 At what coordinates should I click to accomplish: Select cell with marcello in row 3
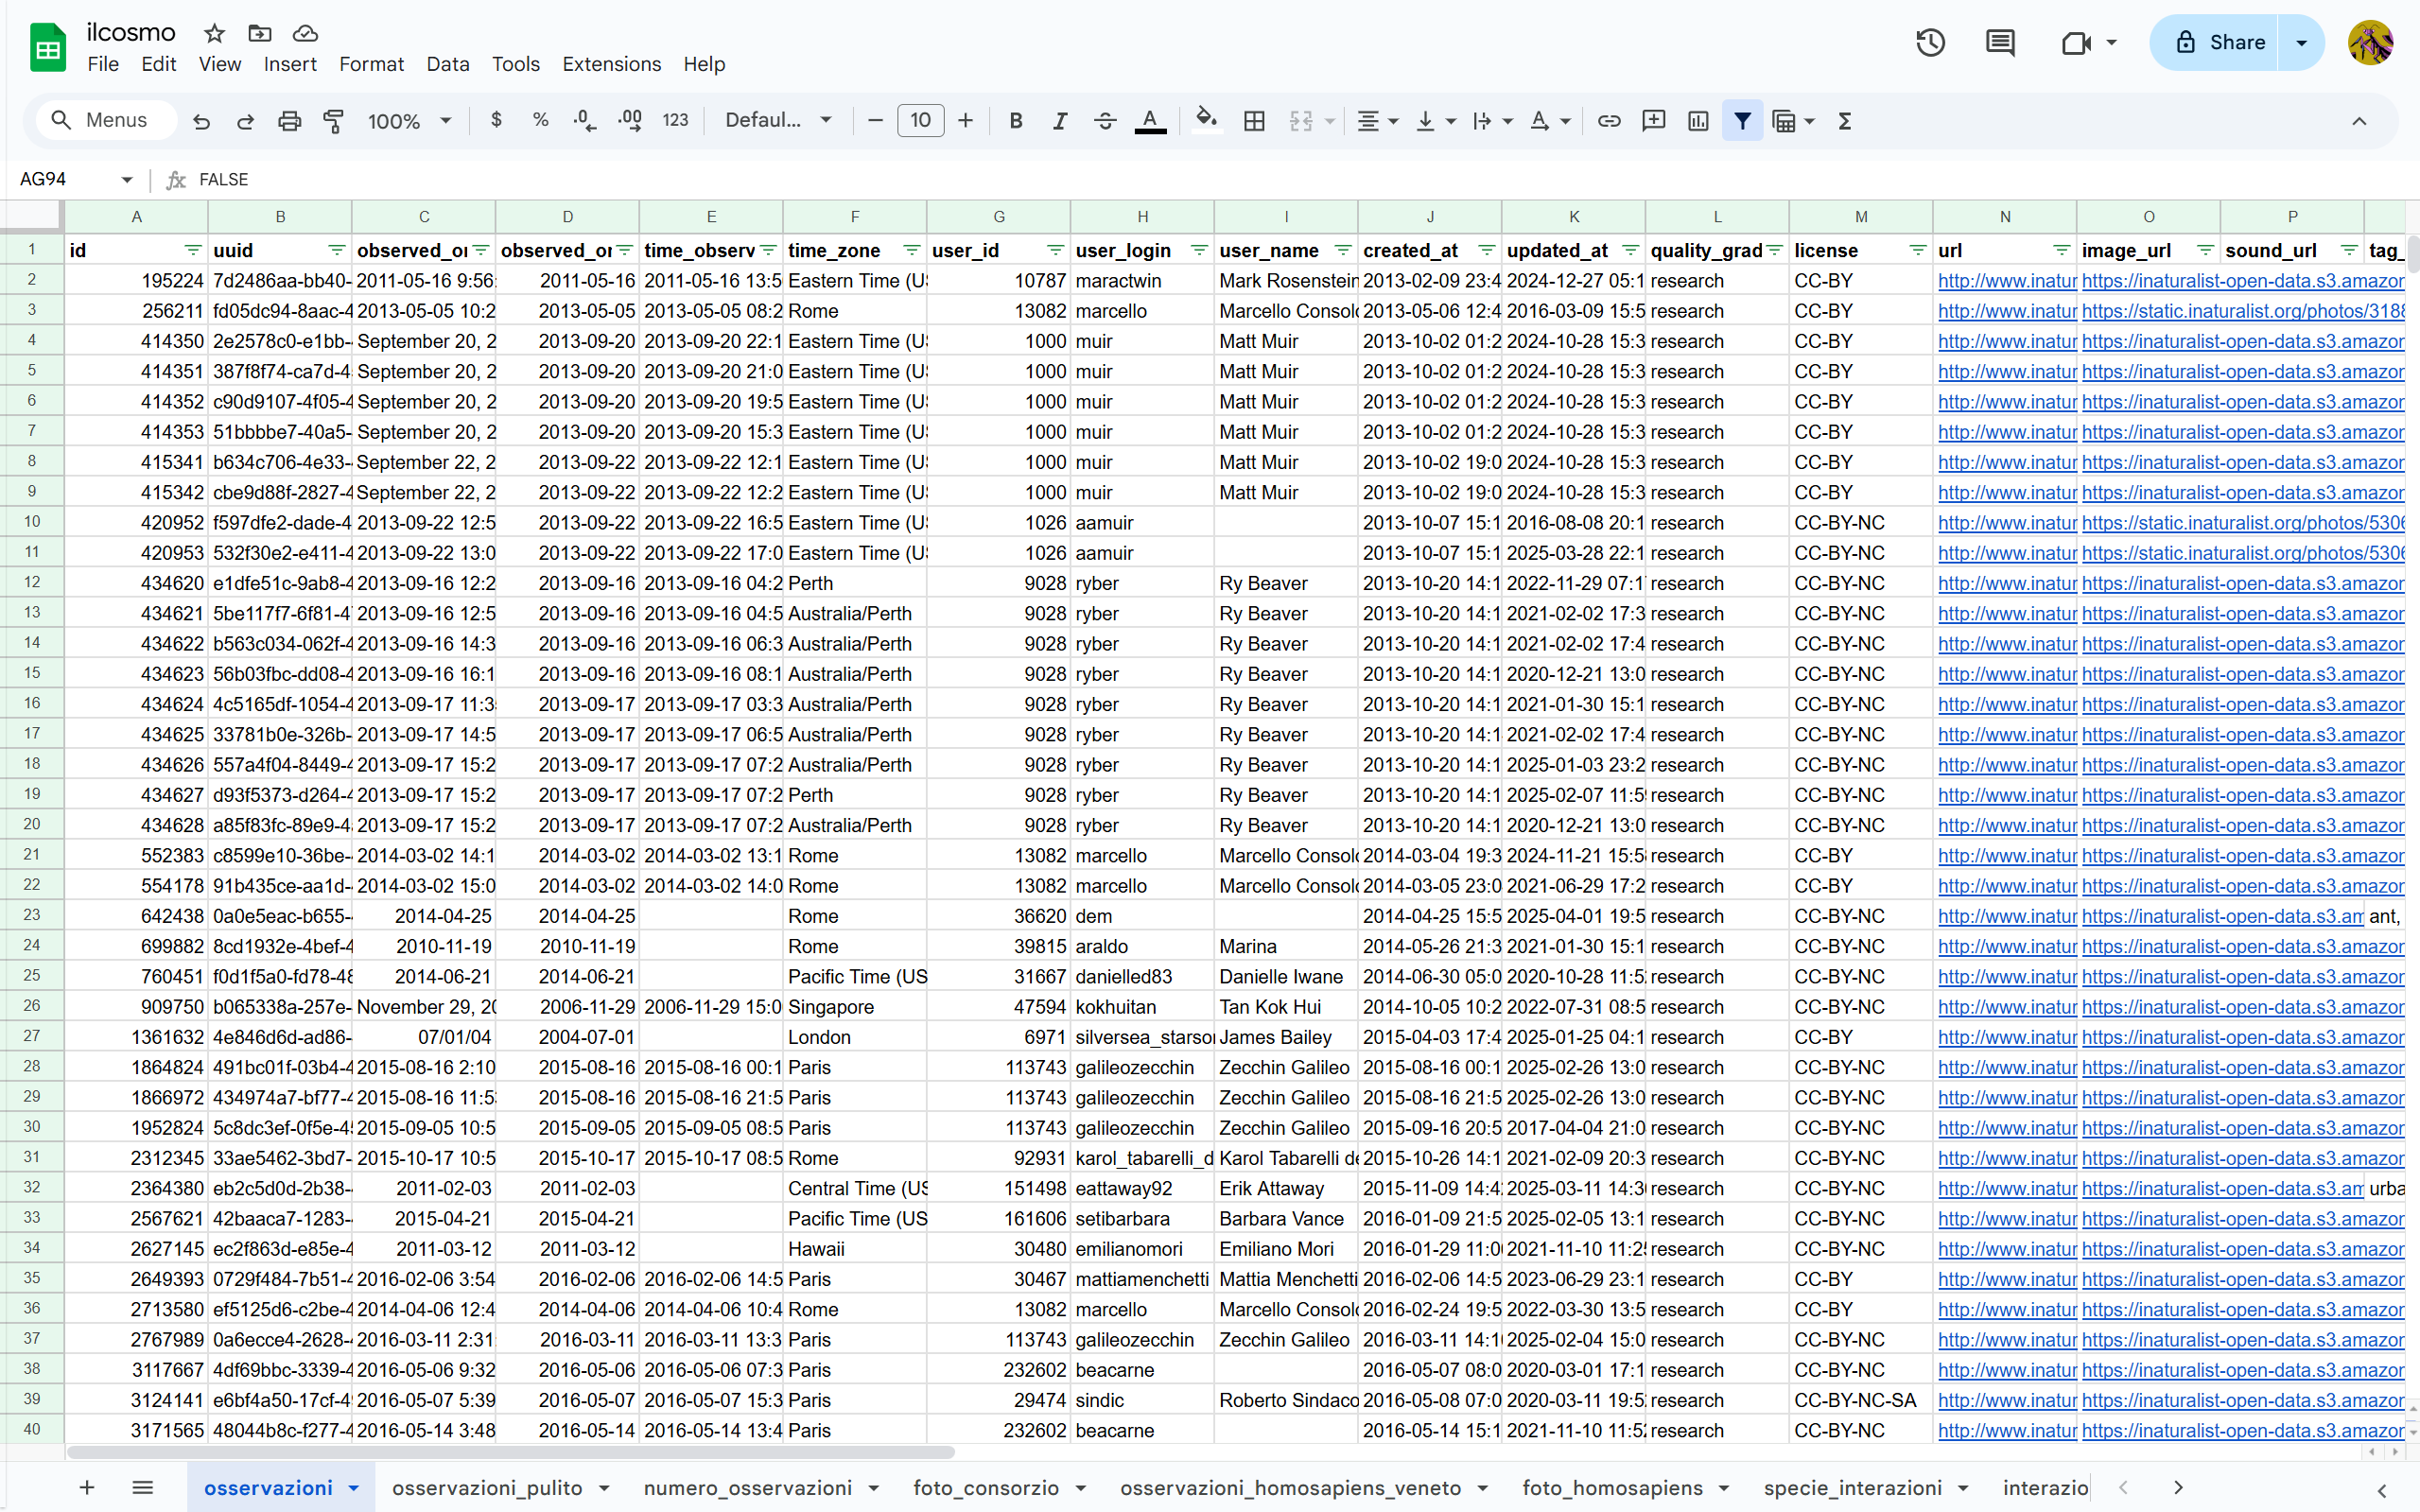tap(1142, 311)
